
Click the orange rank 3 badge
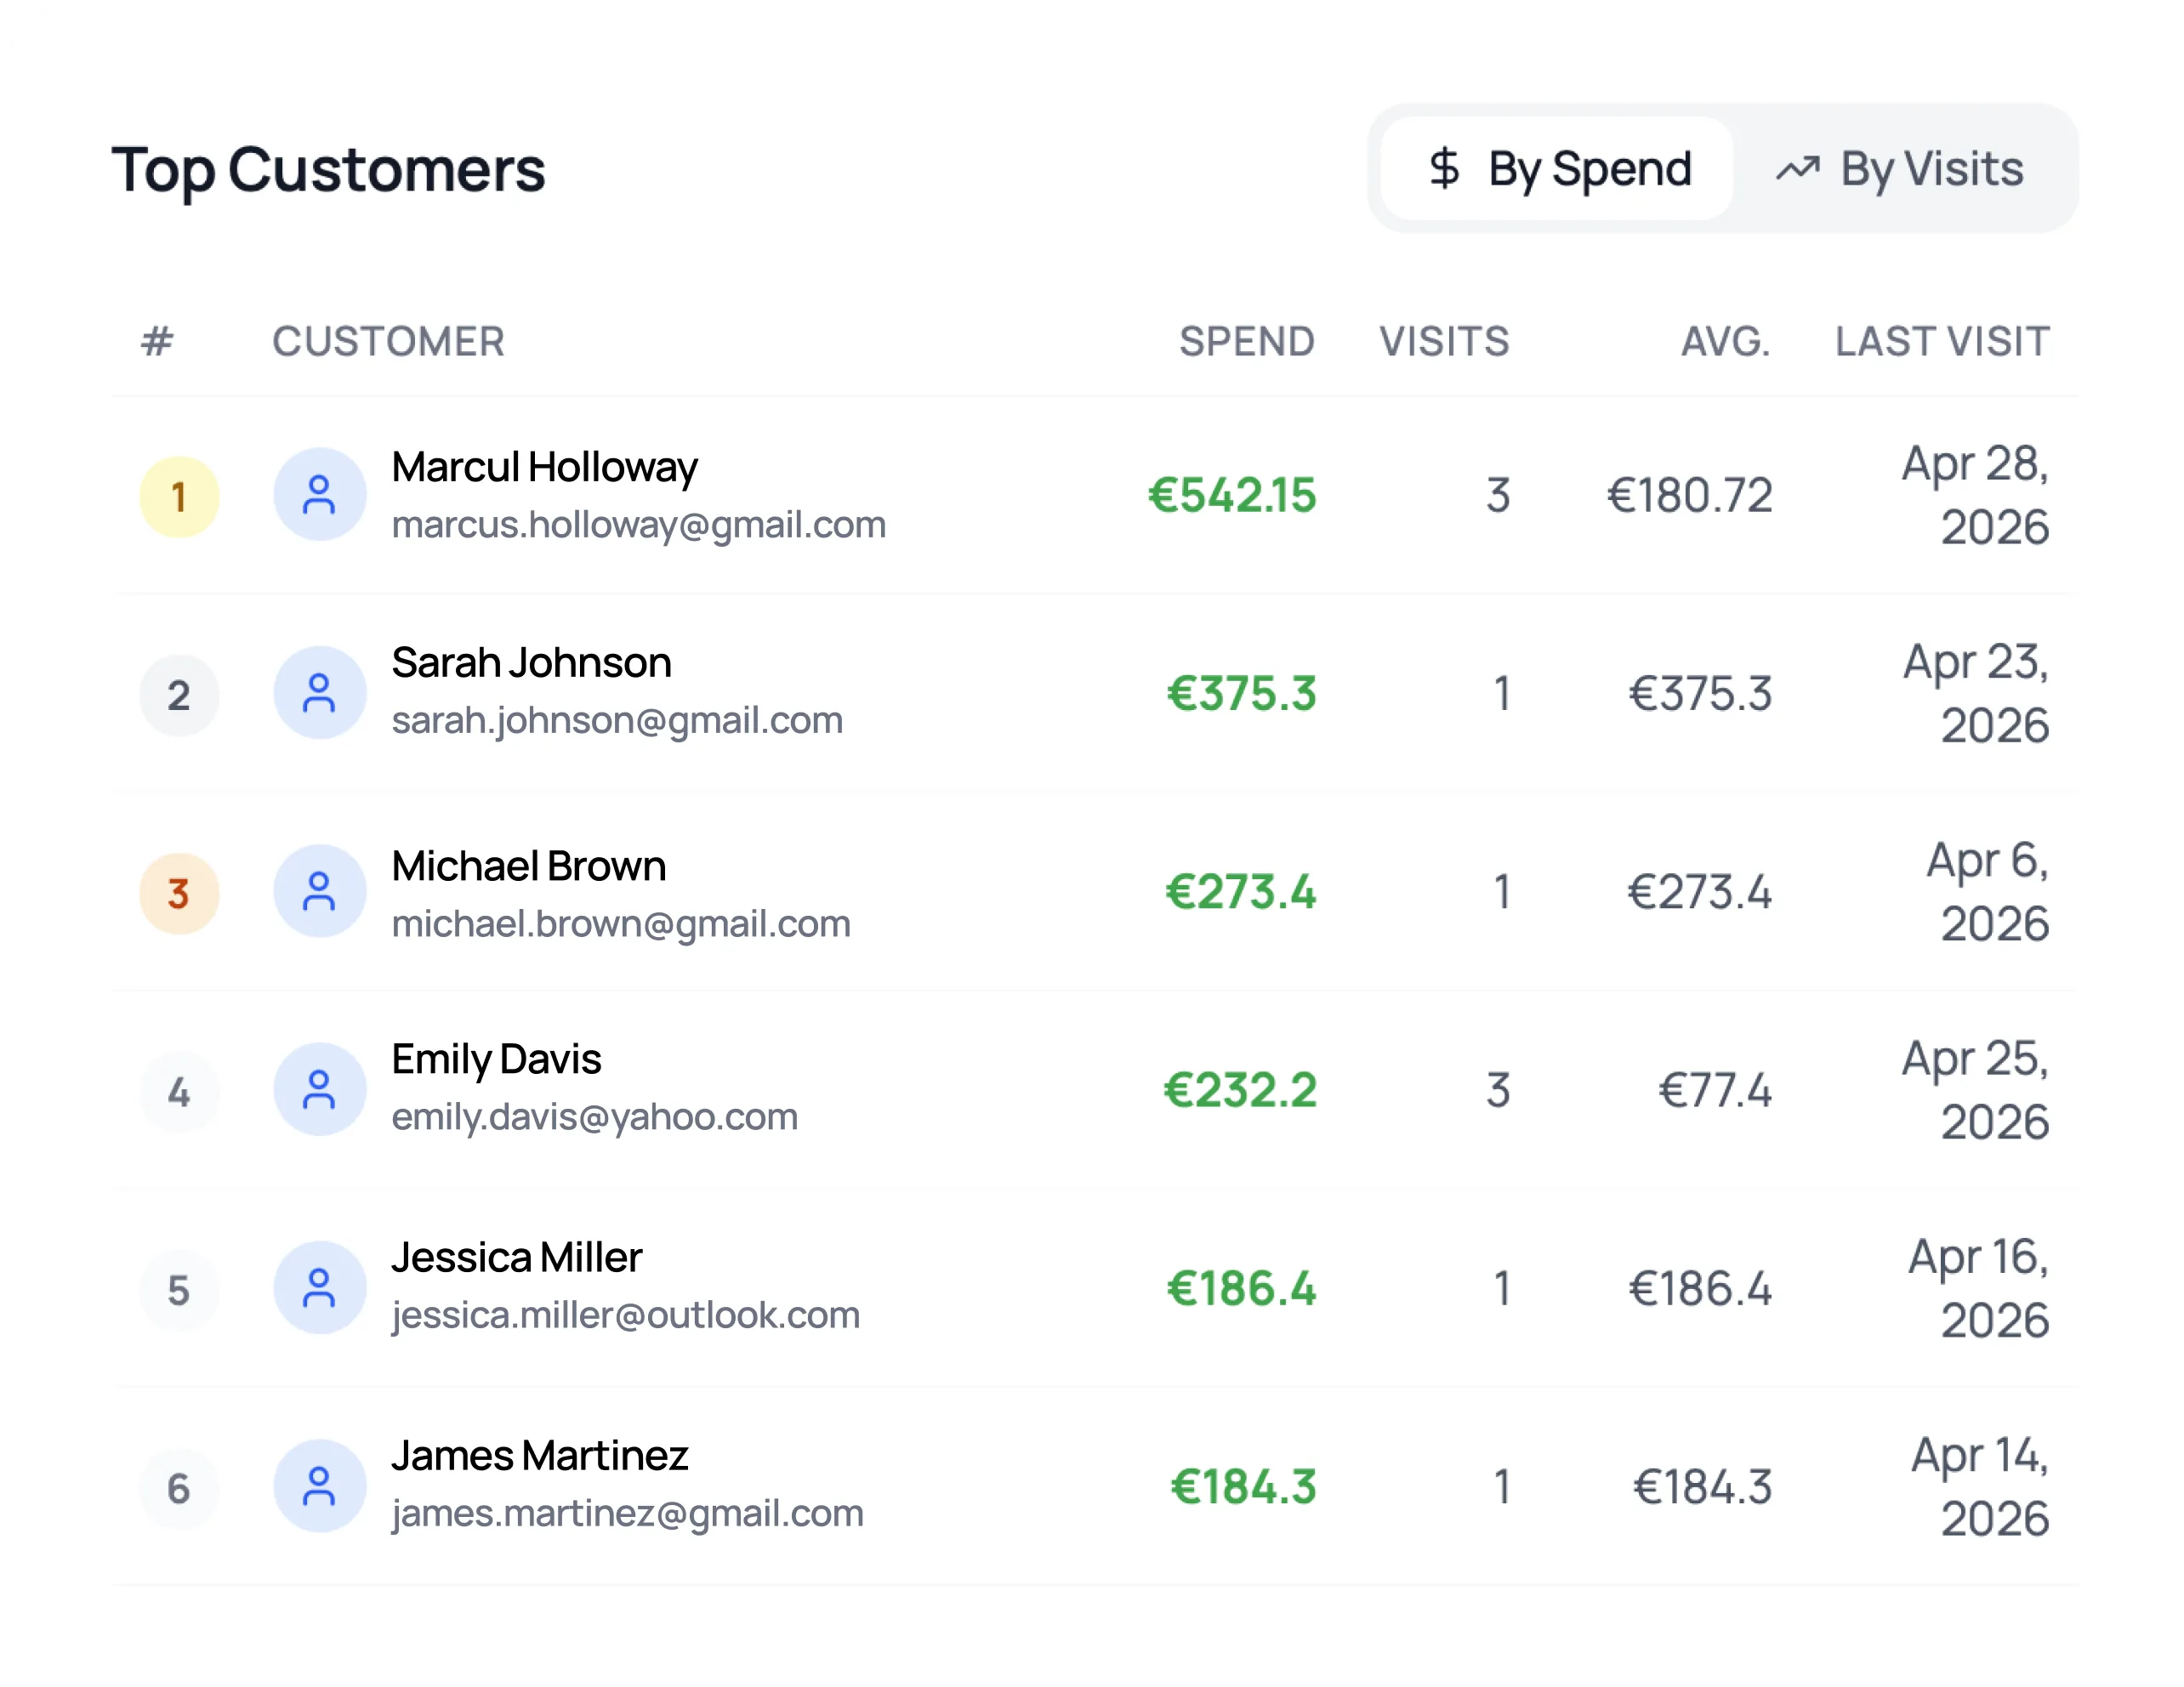[179, 893]
